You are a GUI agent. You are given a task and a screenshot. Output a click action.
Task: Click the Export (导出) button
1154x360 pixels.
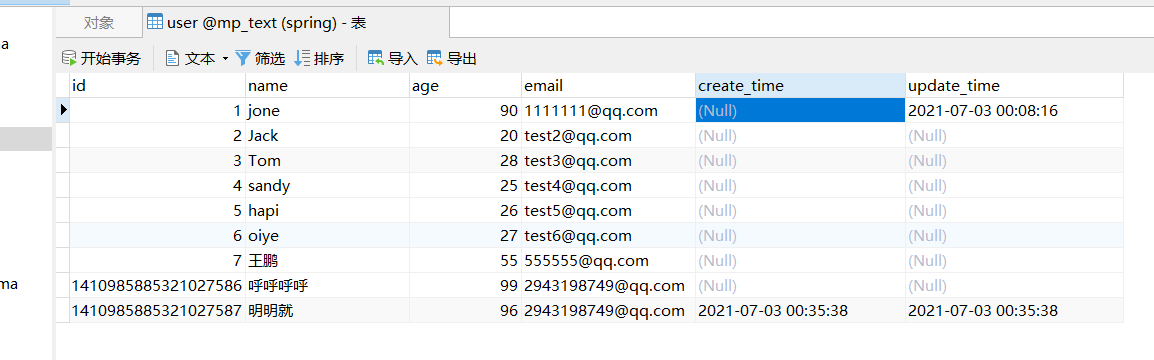452,59
